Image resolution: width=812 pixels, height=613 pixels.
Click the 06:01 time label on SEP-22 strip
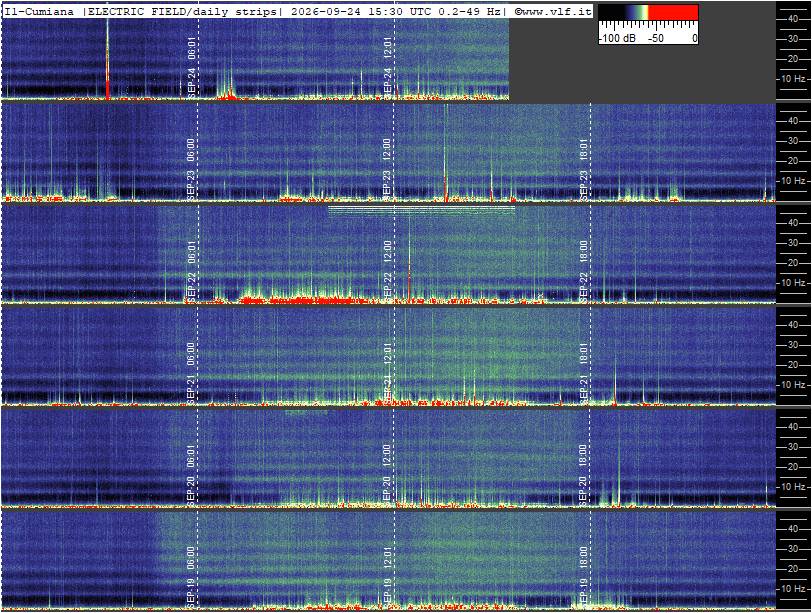click(191, 253)
